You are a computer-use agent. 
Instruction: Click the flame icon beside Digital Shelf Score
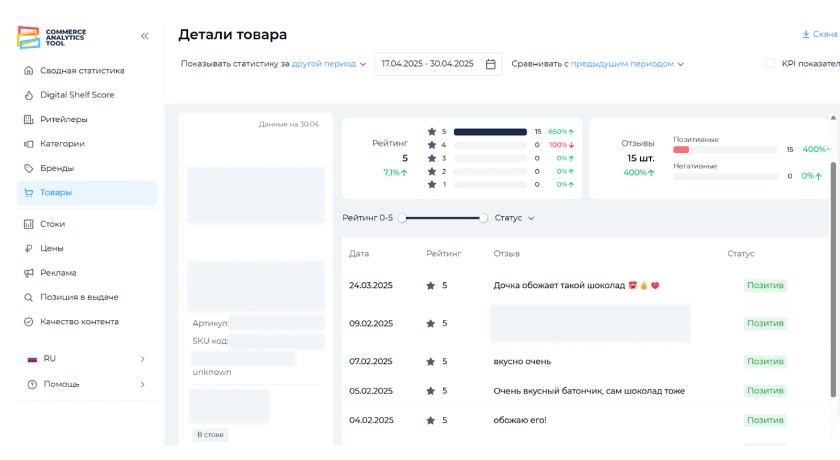tap(28, 95)
